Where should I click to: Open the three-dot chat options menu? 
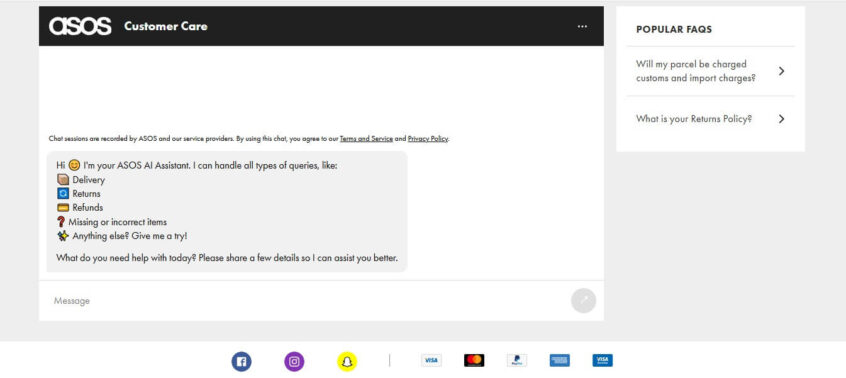582,26
